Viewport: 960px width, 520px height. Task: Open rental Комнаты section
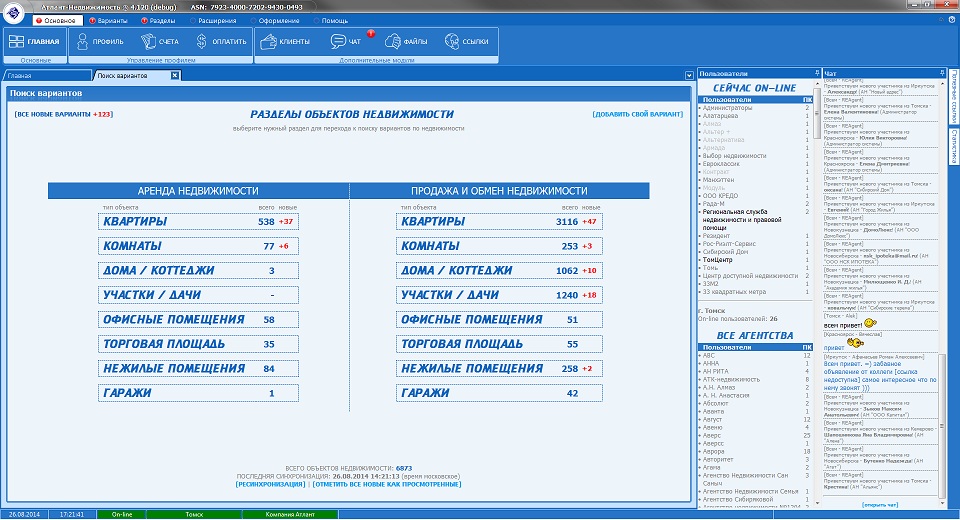coord(198,246)
